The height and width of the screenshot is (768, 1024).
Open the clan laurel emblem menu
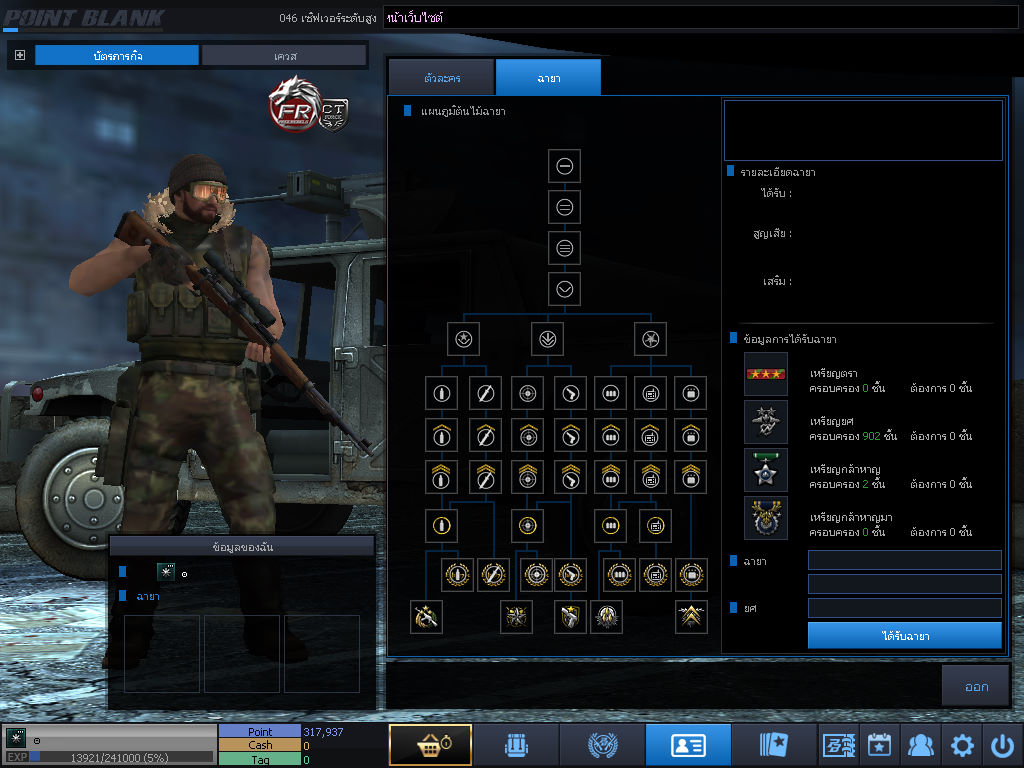[602, 744]
